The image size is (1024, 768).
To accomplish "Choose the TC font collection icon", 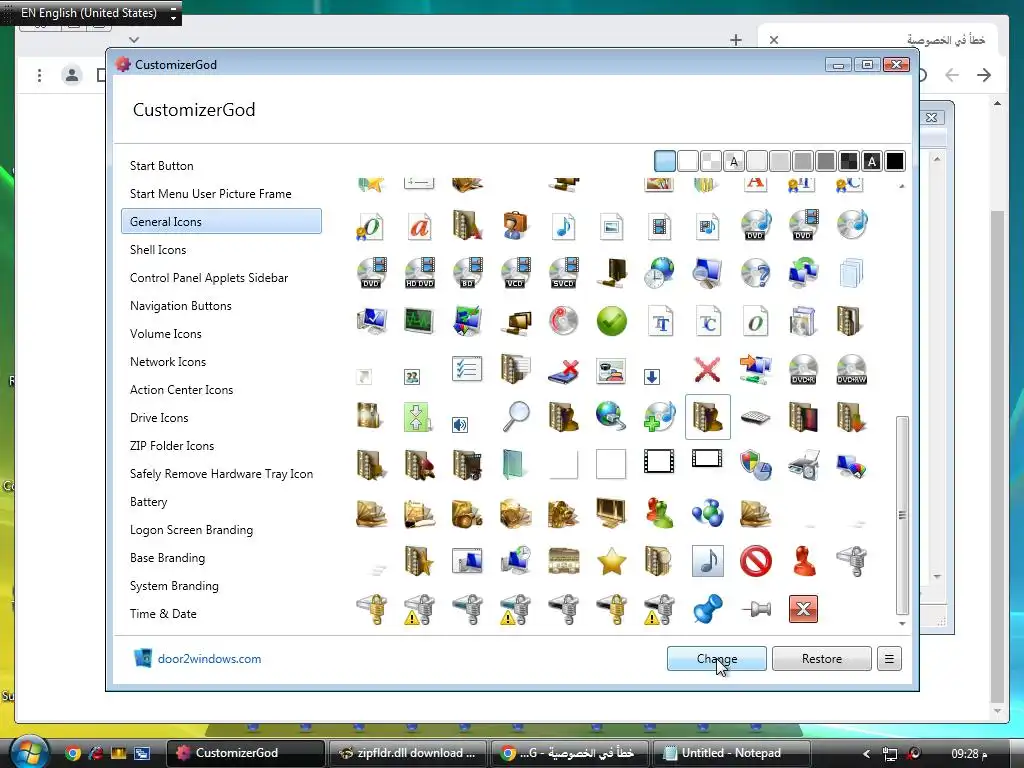I will click(708, 321).
